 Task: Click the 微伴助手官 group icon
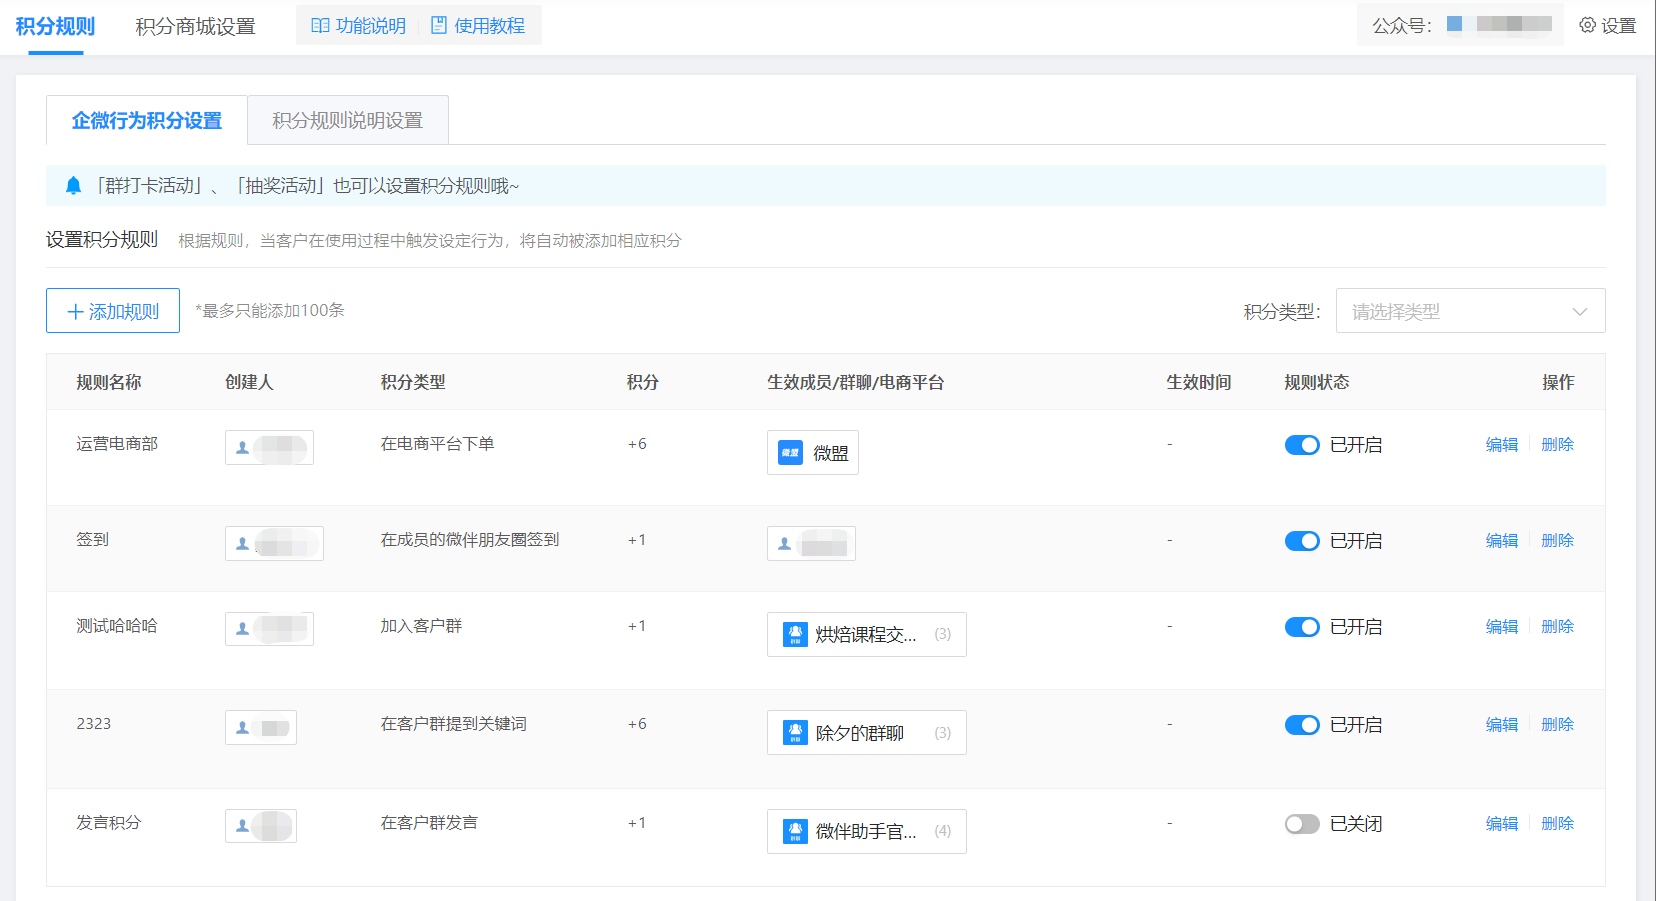pos(795,831)
